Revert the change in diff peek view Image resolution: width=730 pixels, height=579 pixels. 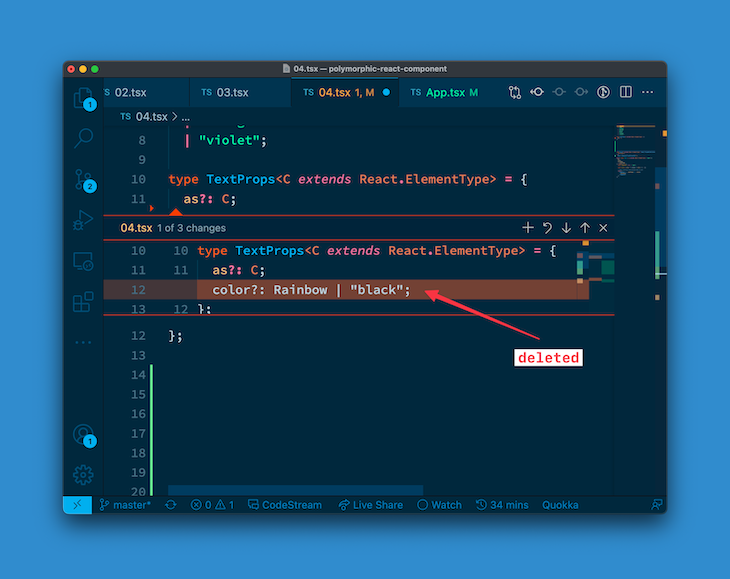pyautogui.click(x=547, y=228)
